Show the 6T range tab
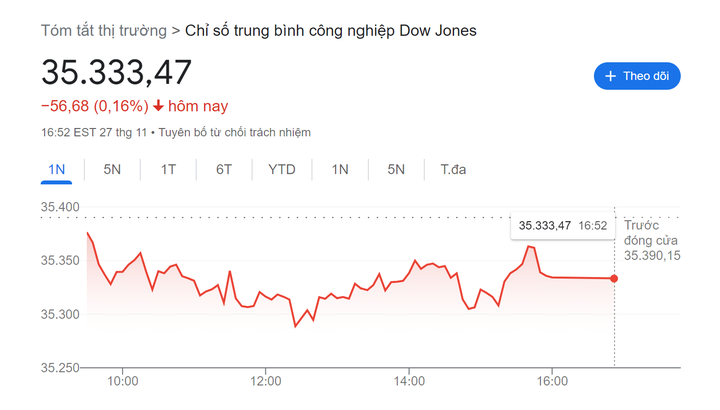 (x=224, y=169)
